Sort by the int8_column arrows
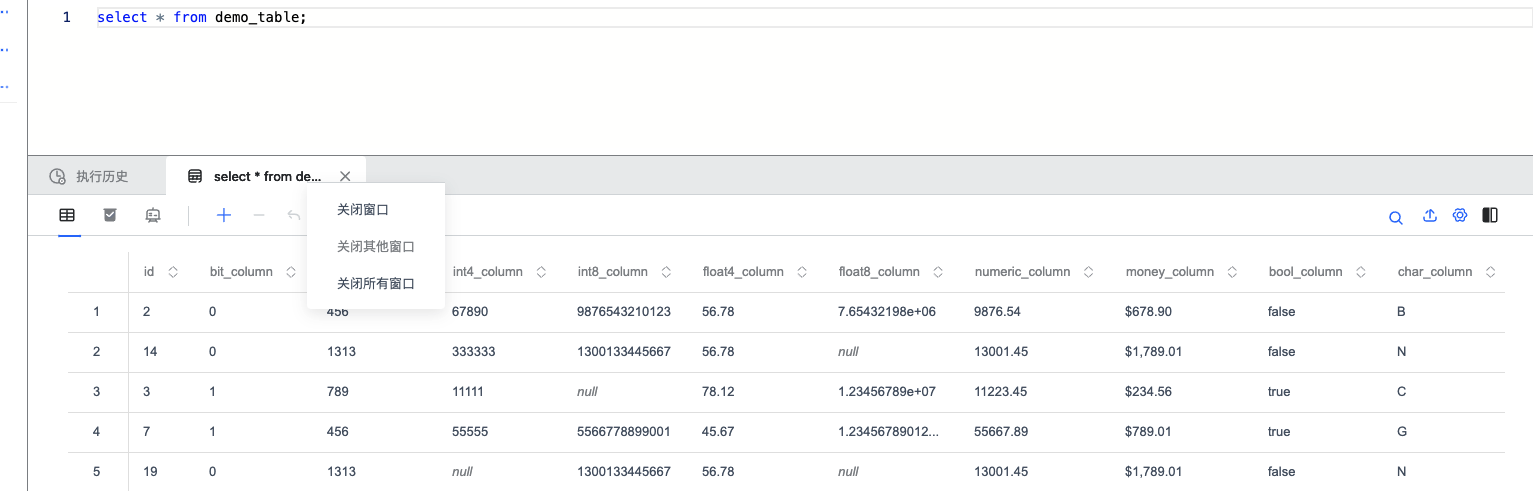 (x=667, y=272)
